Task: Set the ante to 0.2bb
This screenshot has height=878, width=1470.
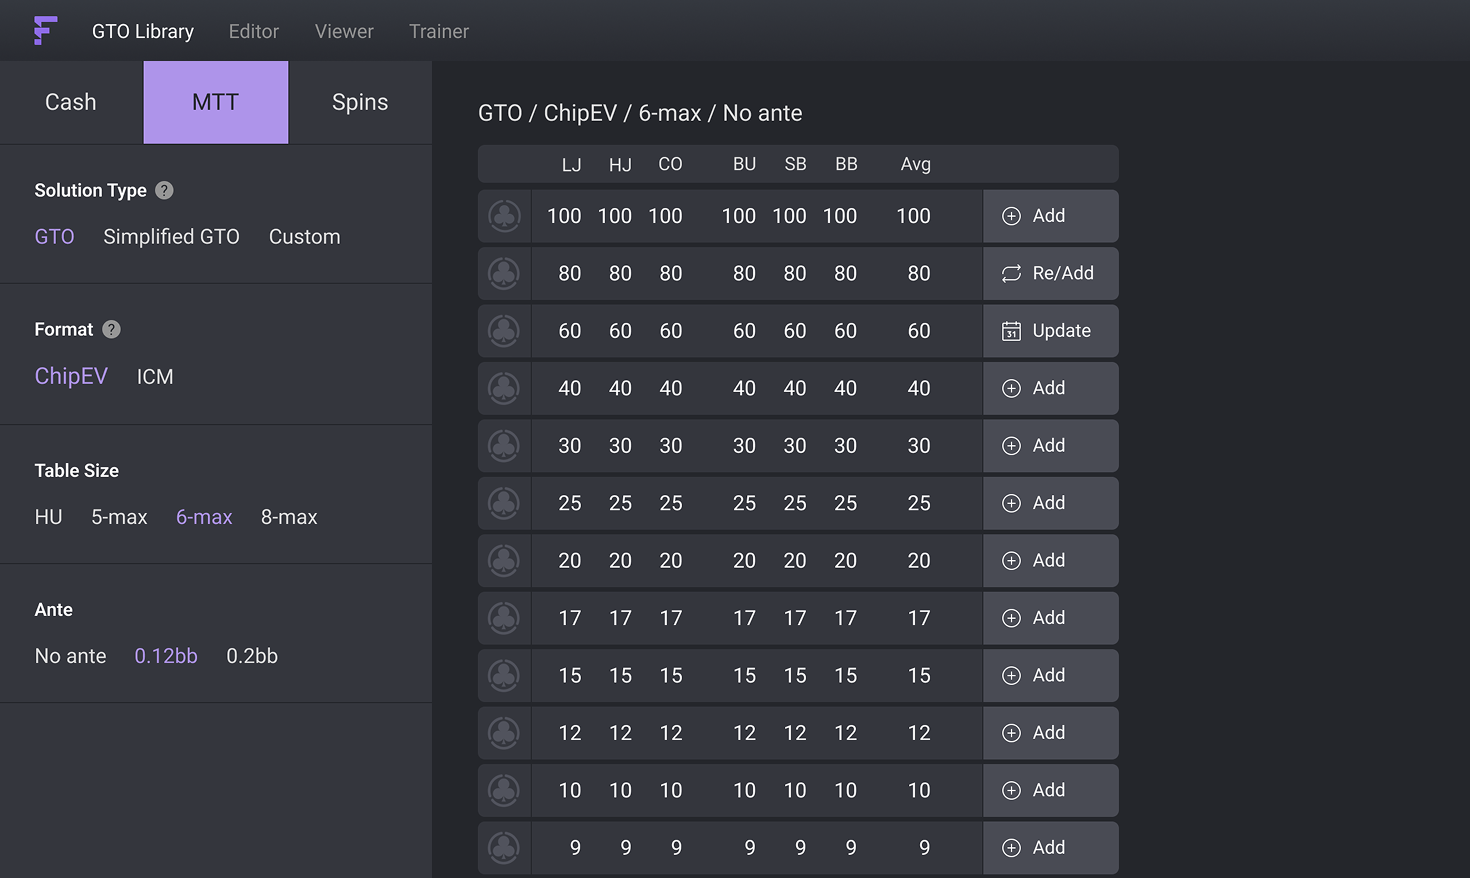Action: (252, 656)
